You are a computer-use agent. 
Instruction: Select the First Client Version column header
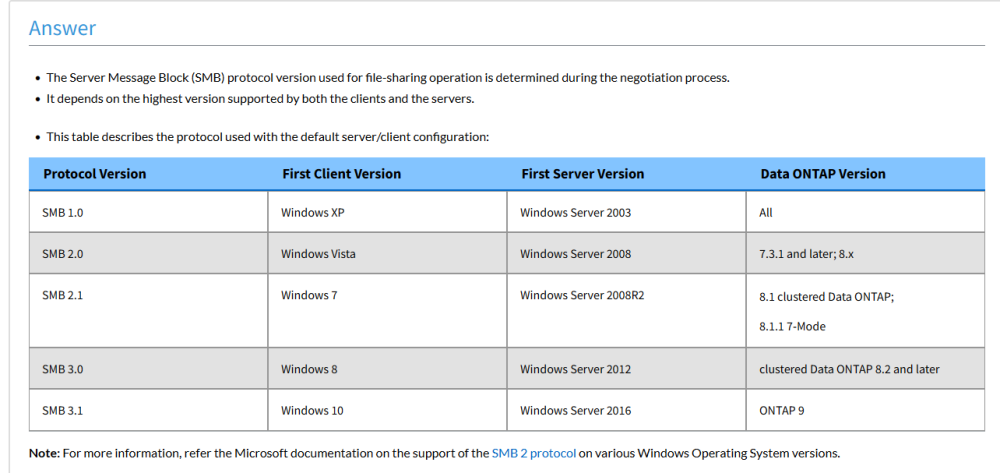click(387, 174)
